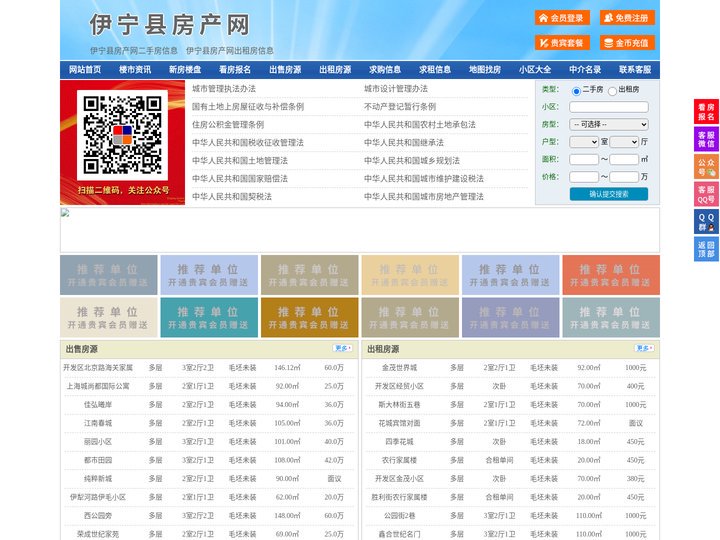Click the 客服微信 side floating icon
This screenshot has width=720, height=540.
tap(706, 139)
